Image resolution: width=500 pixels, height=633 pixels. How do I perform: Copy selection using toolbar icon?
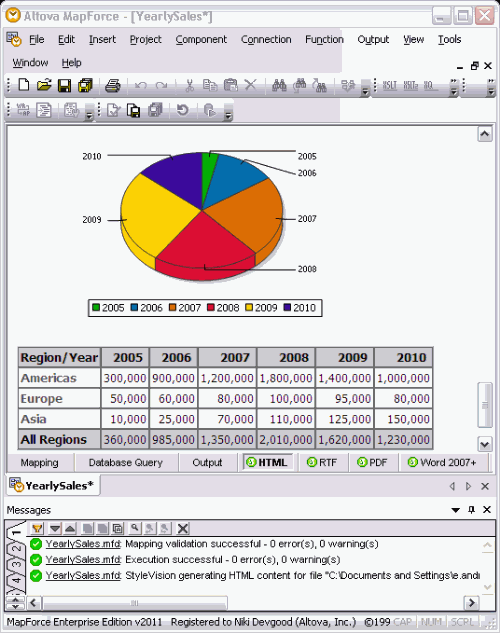(x=210, y=85)
